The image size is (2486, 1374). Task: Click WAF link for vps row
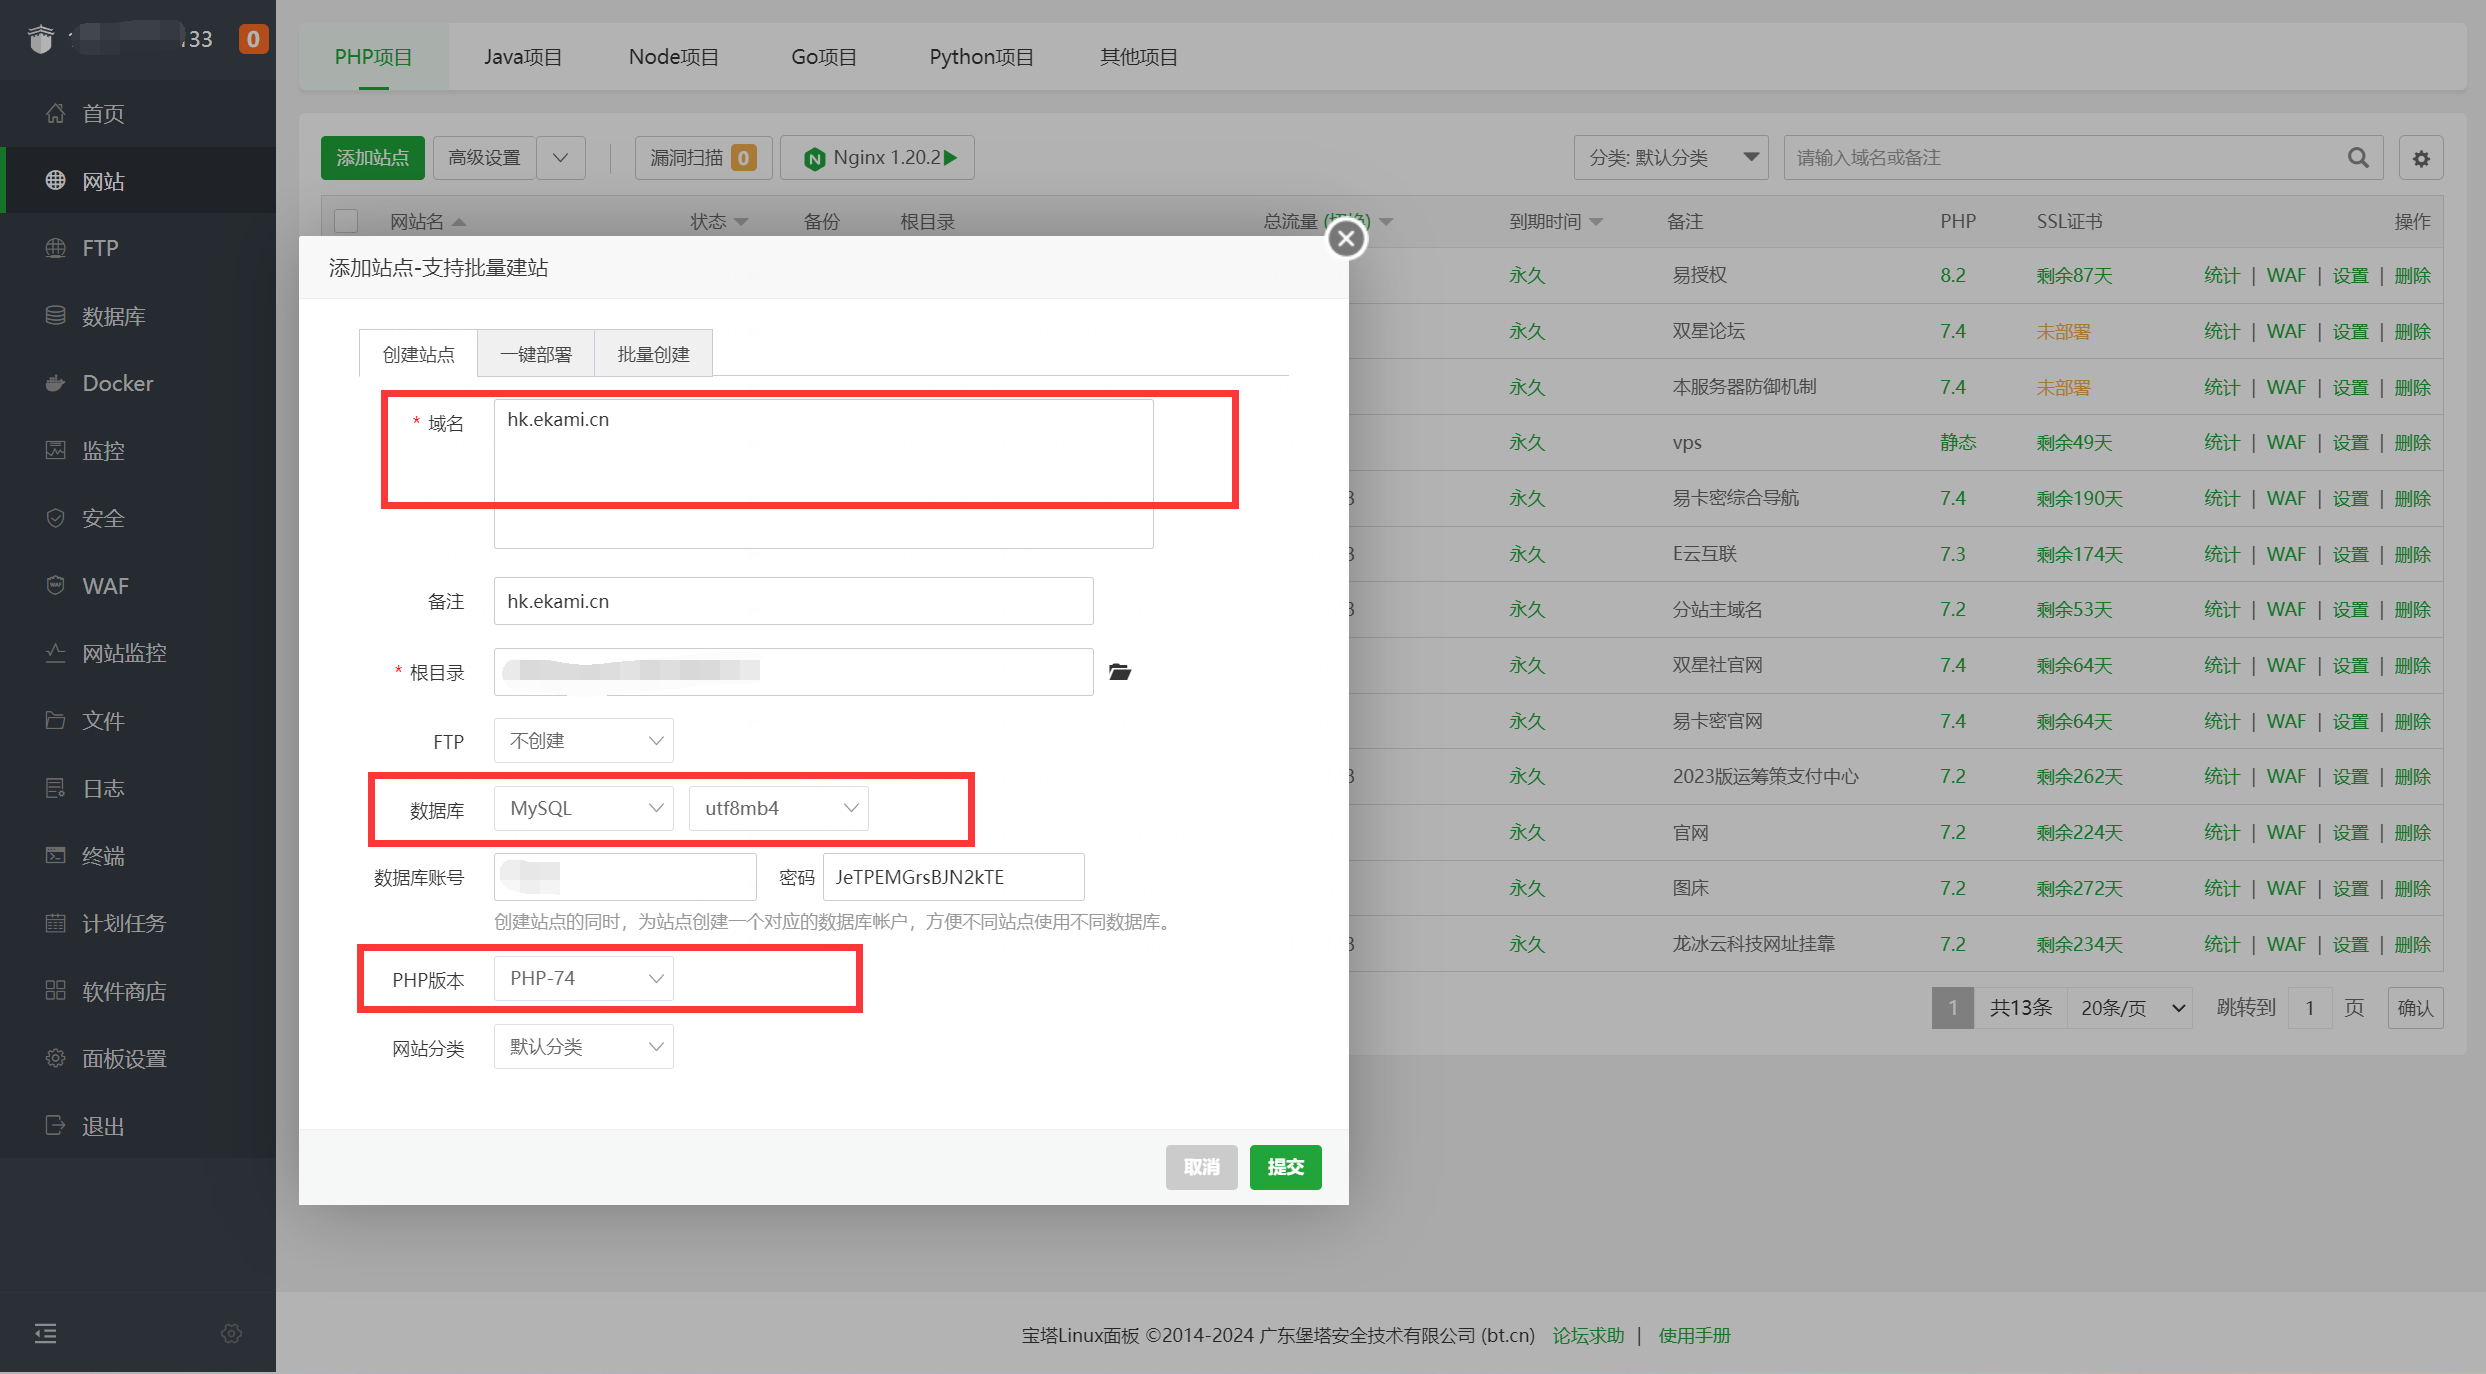2286,442
